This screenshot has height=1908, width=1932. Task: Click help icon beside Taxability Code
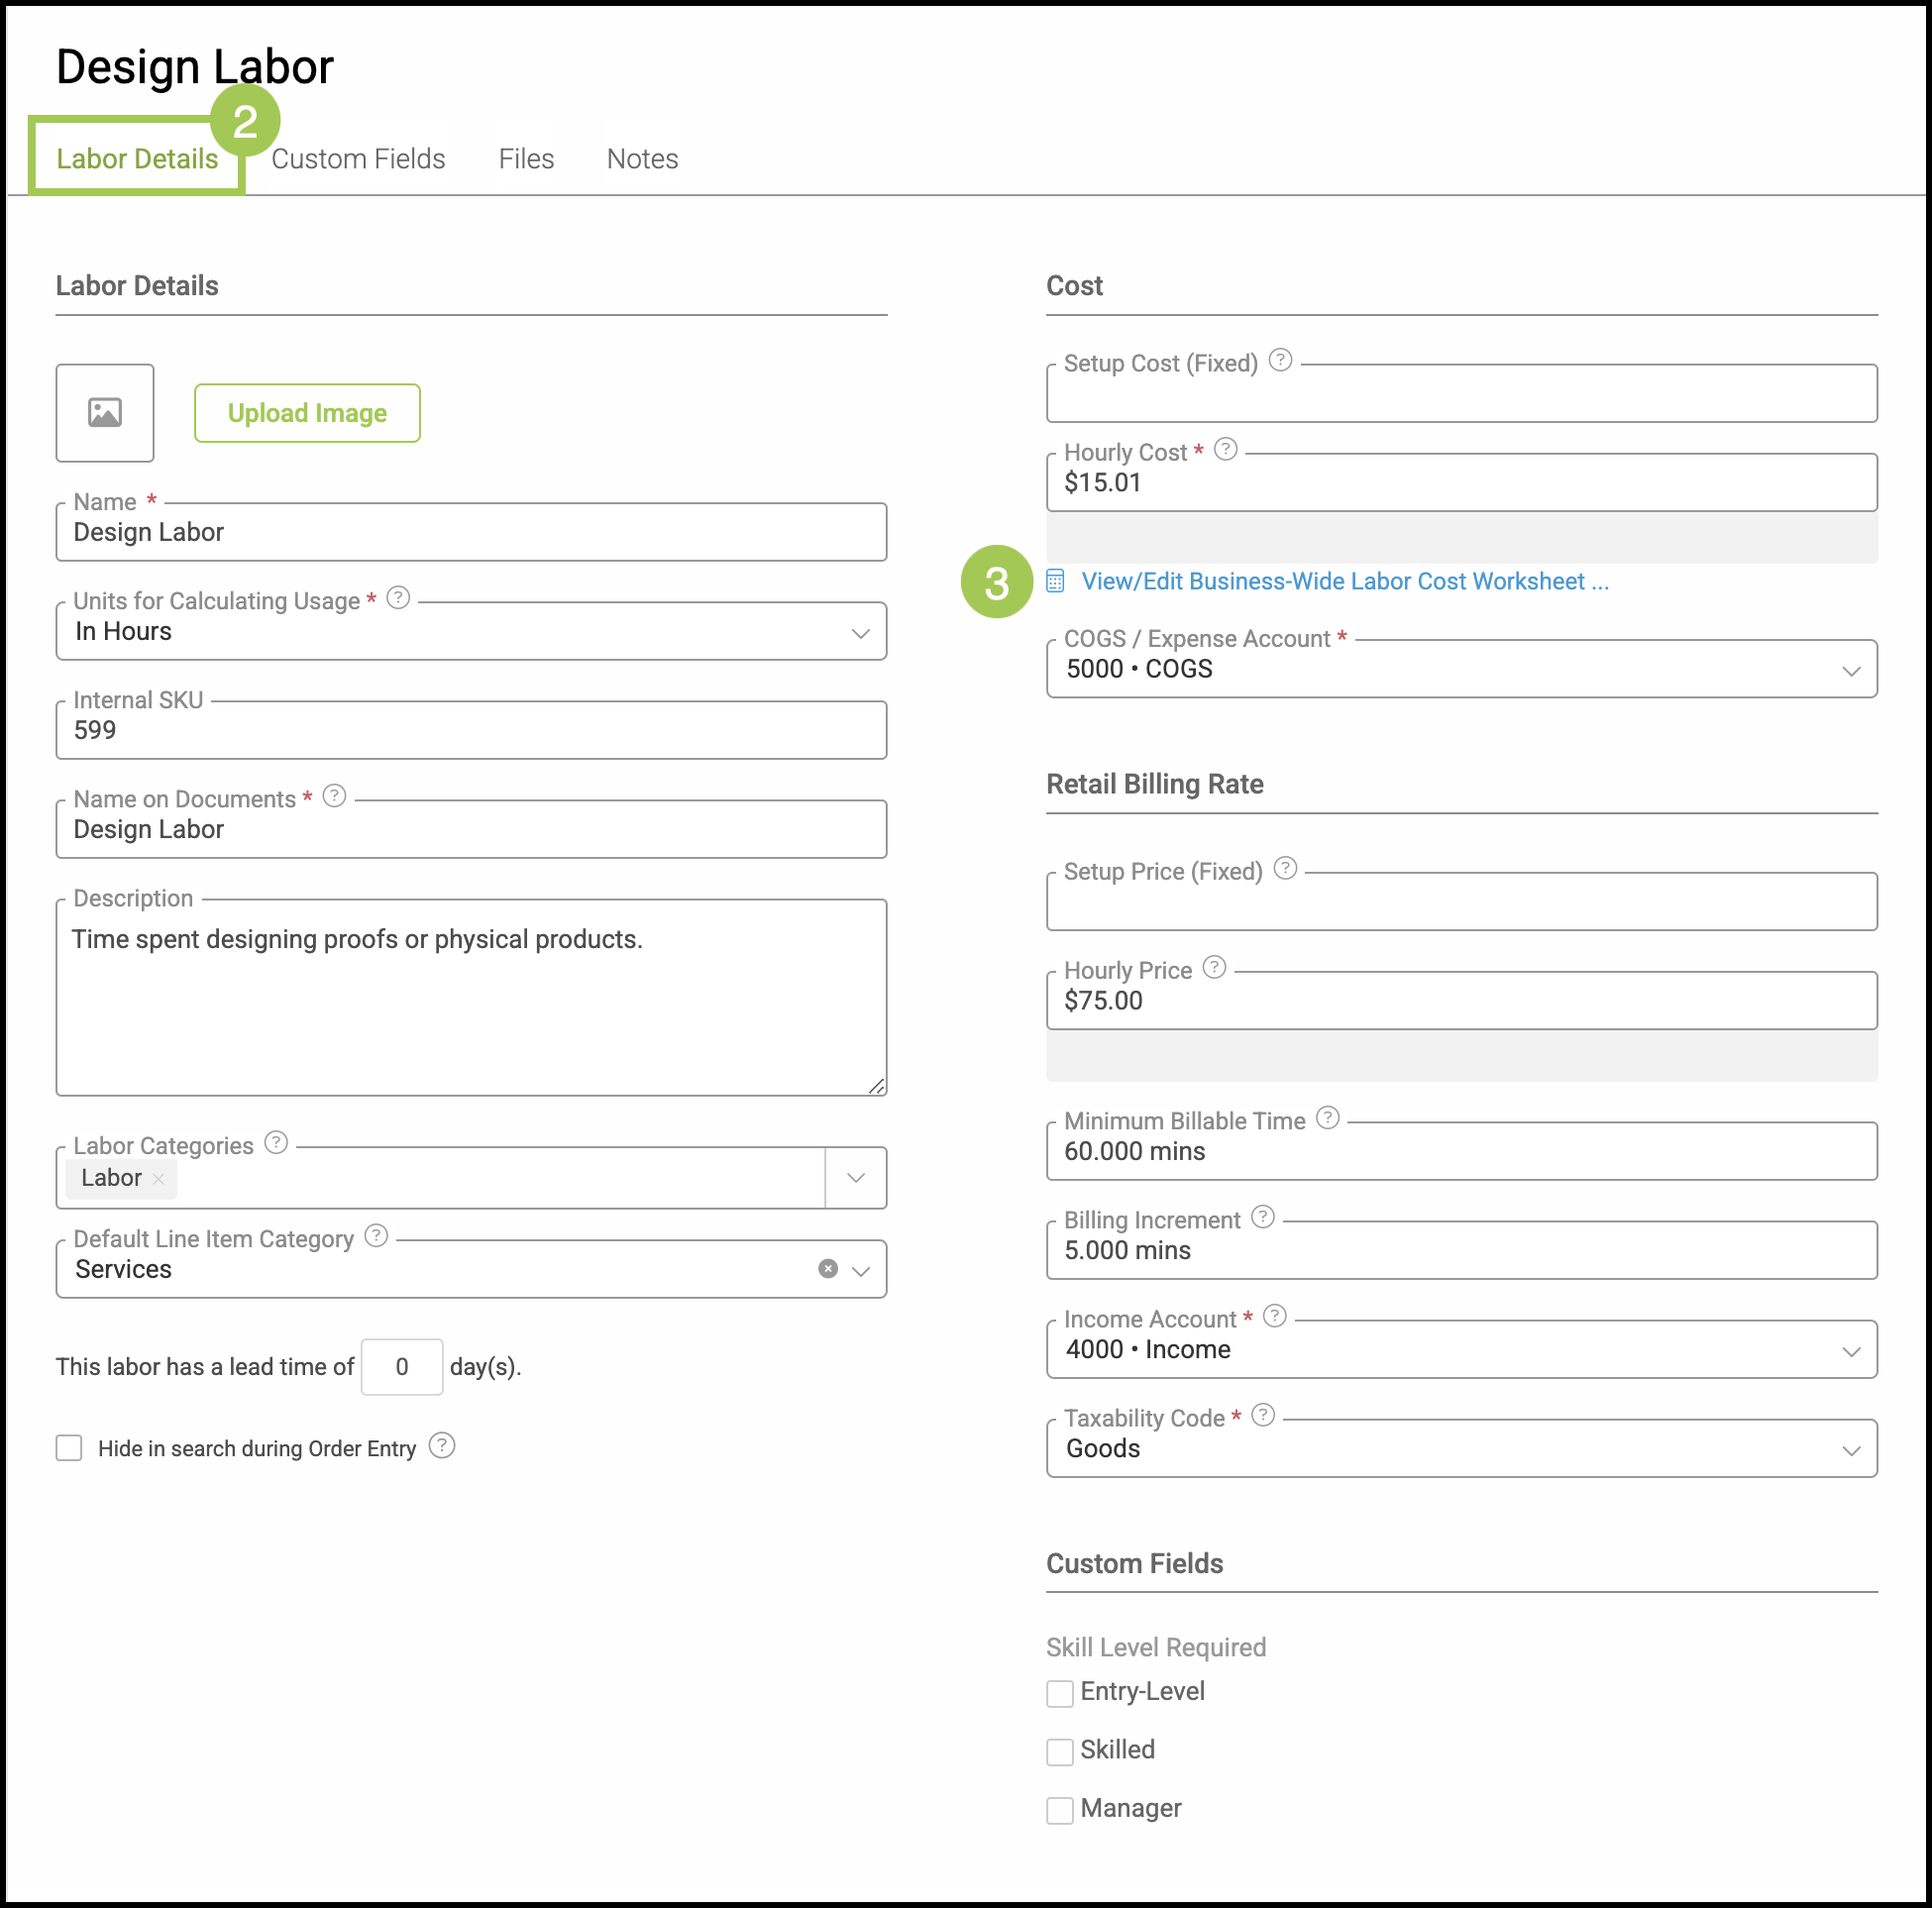coord(1263,1415)
